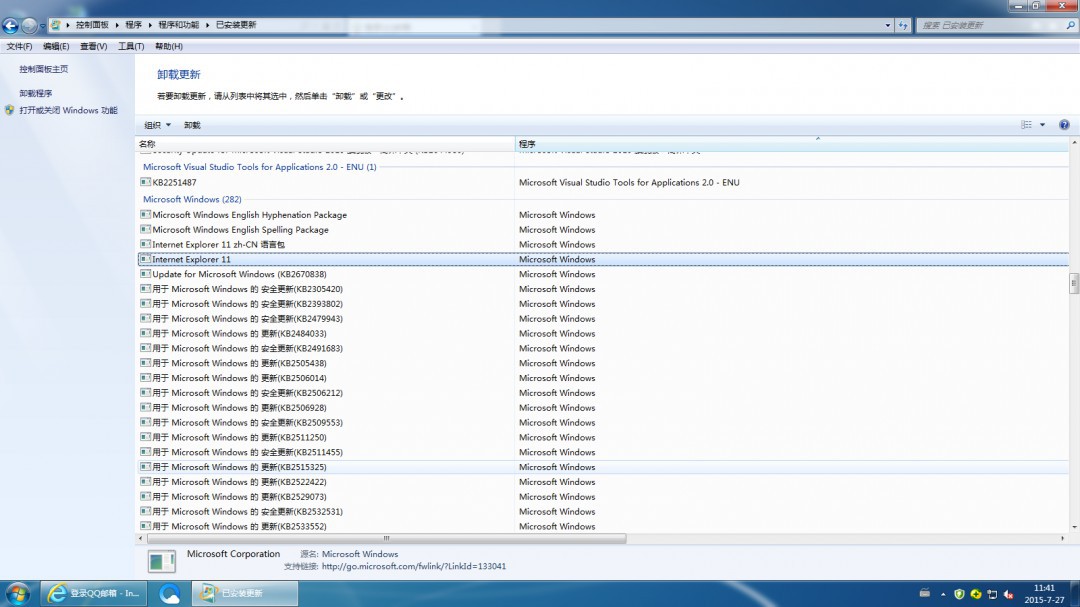Expand the 控制面板 breadcrumb arrow
Viewport: 1080px width, 607px height.
click(x=116, y=25)
